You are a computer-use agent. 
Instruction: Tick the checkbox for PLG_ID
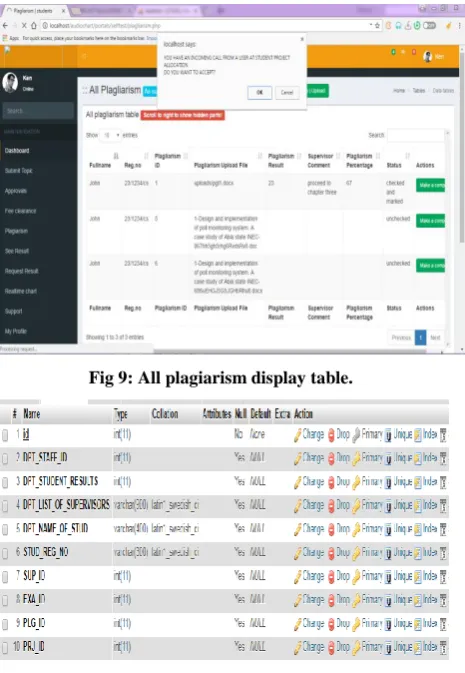pyautogui.click(x=5, y=624)
